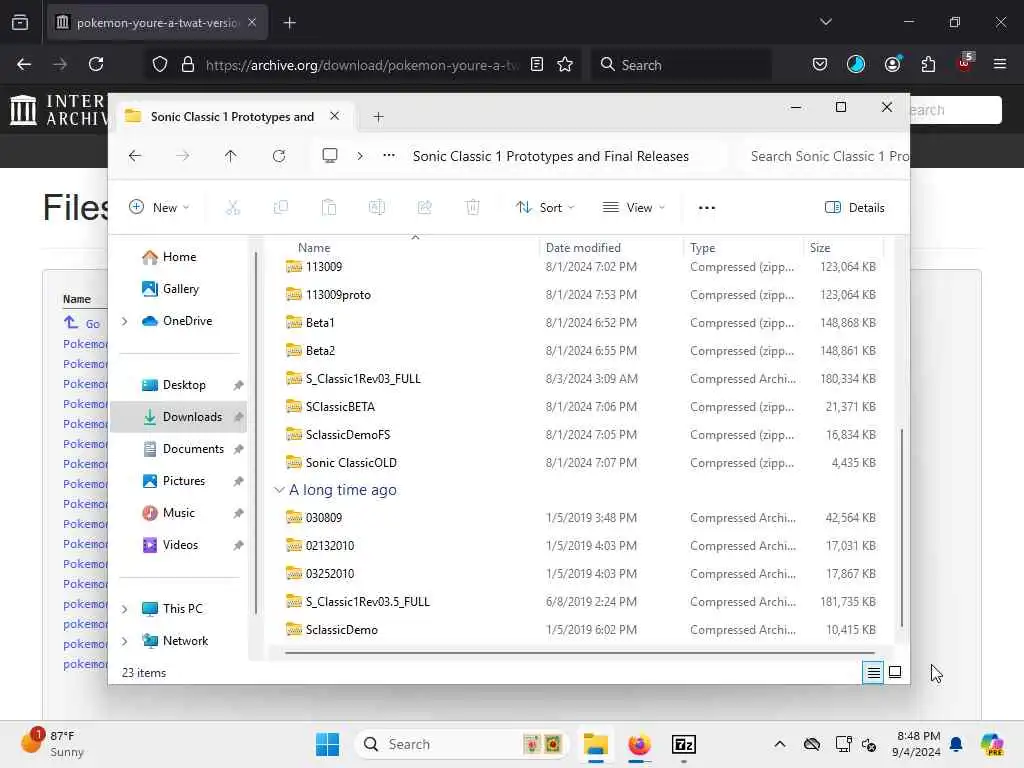Open Firefox extensions puzzle icon
The width and height of the screenshot is (1024, 768).
928,64
